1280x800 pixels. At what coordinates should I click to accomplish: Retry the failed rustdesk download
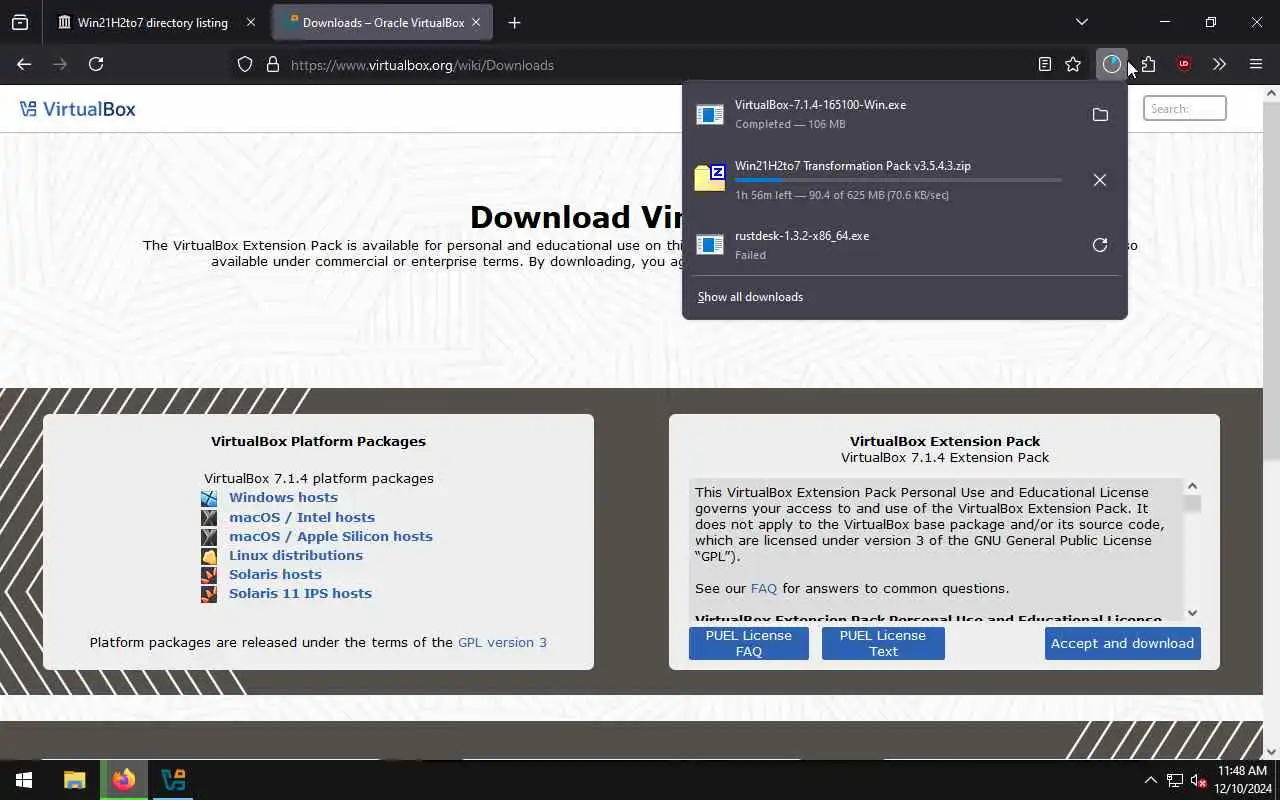(1100, 245)
